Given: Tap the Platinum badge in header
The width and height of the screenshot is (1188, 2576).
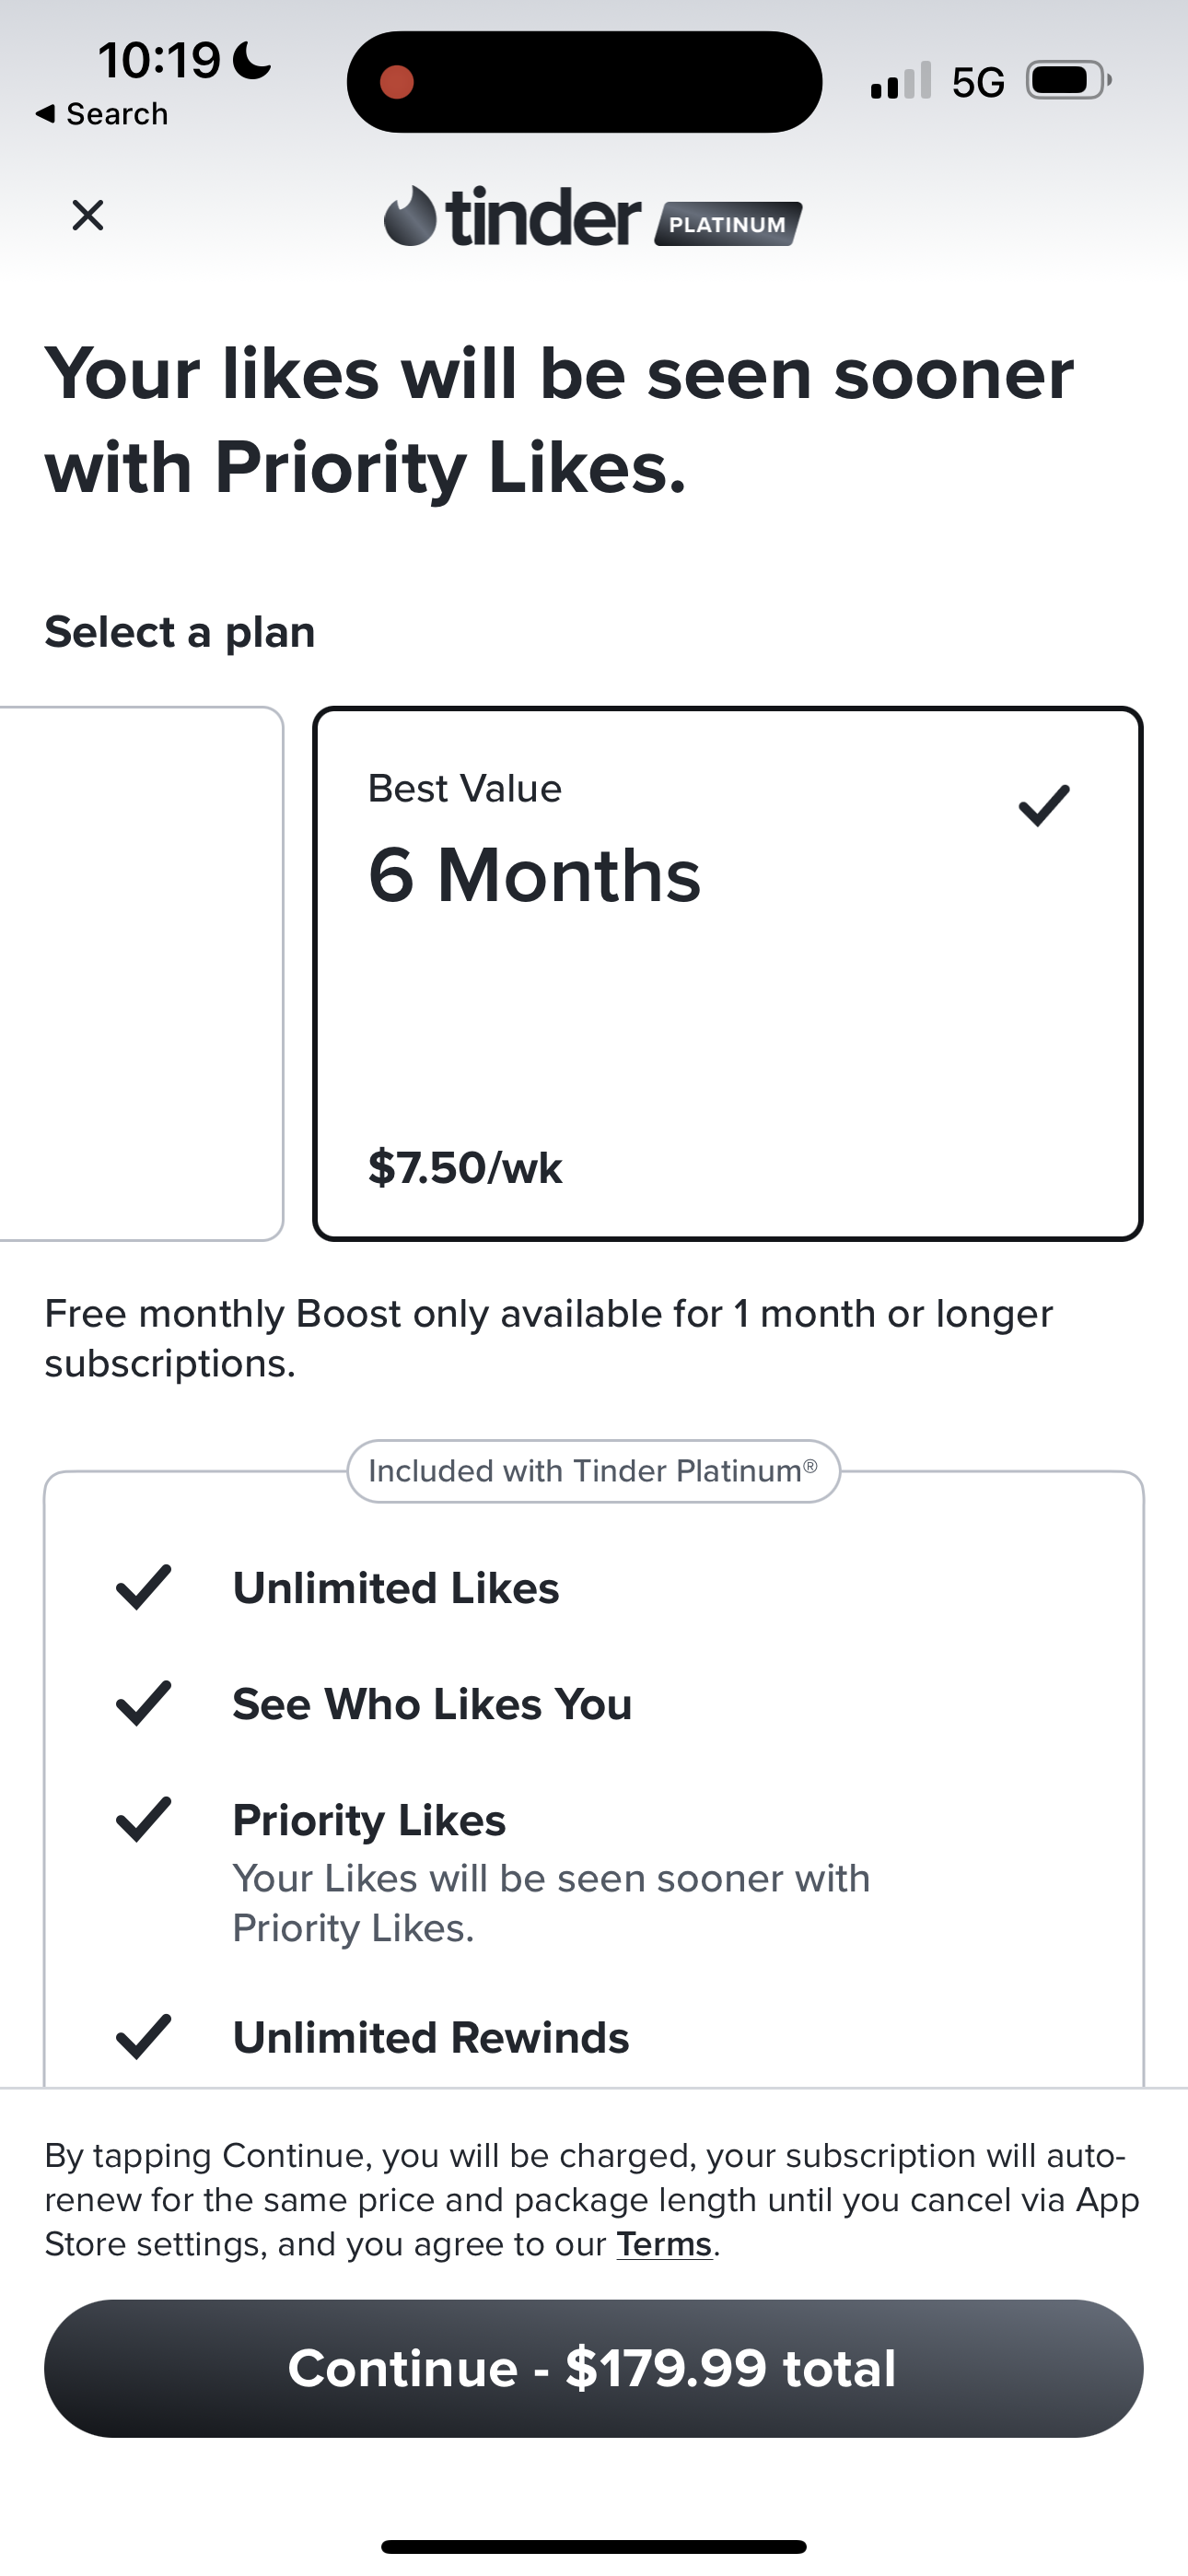Looking at the screenshot, I should (728, 224).
